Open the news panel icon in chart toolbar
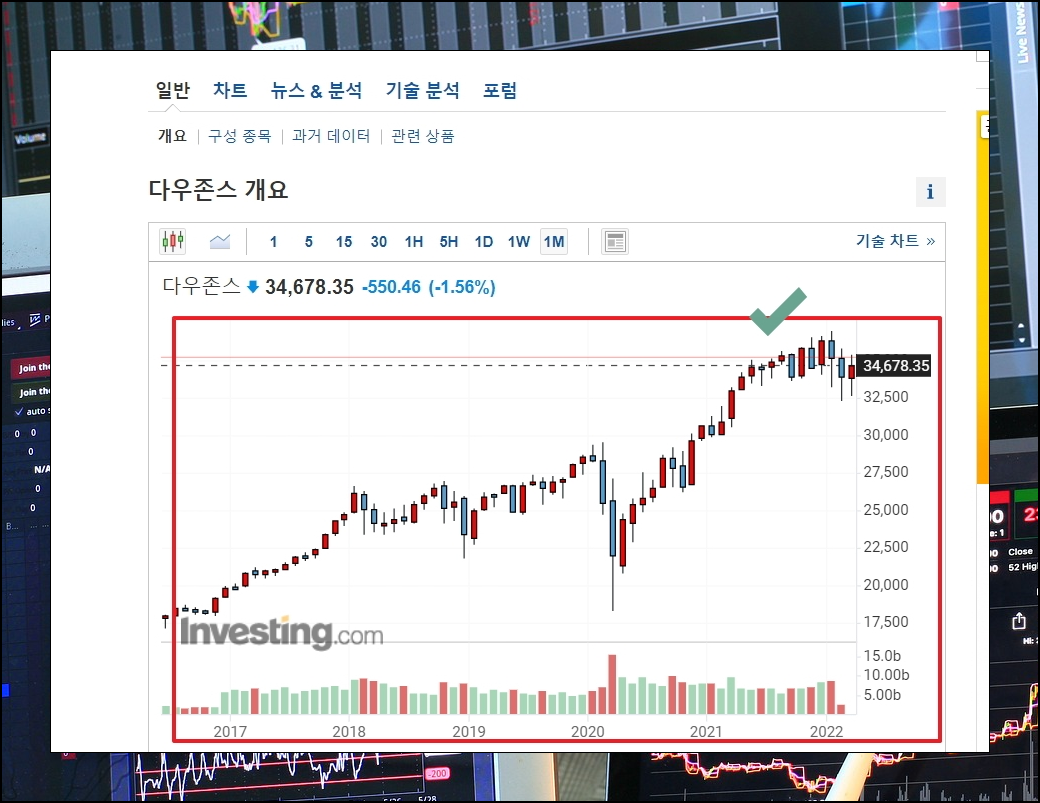 (615, 241)
